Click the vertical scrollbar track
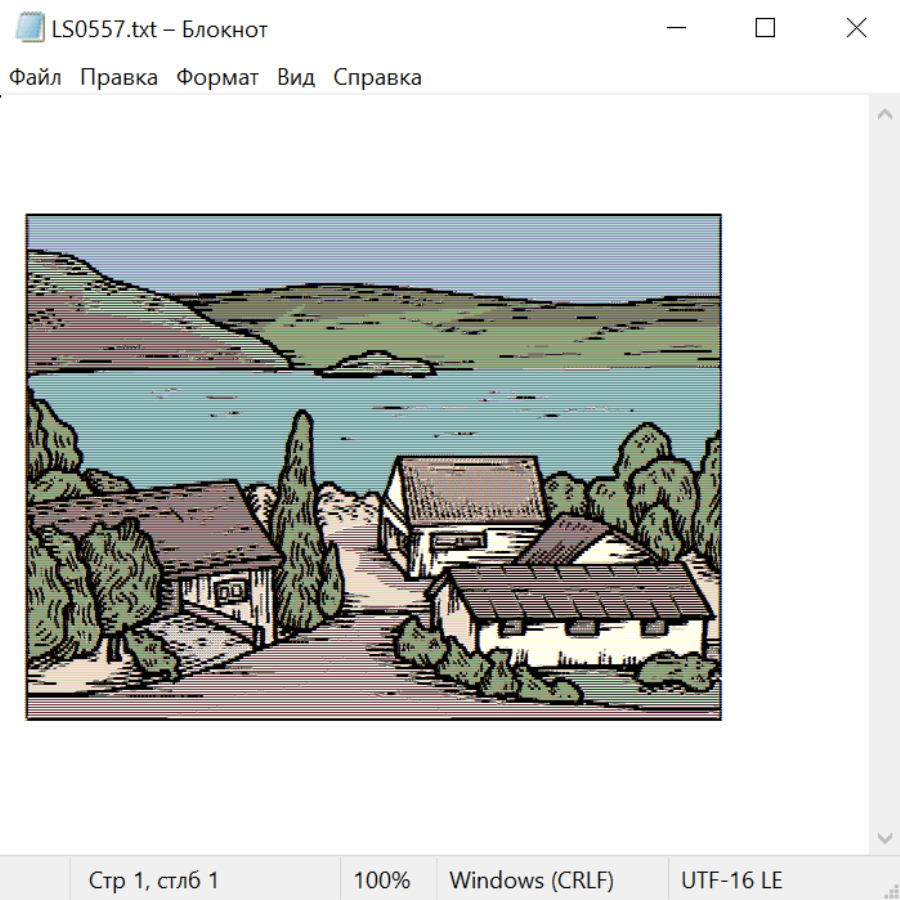Viewport: 900px width, 900px height. [884, 475]
